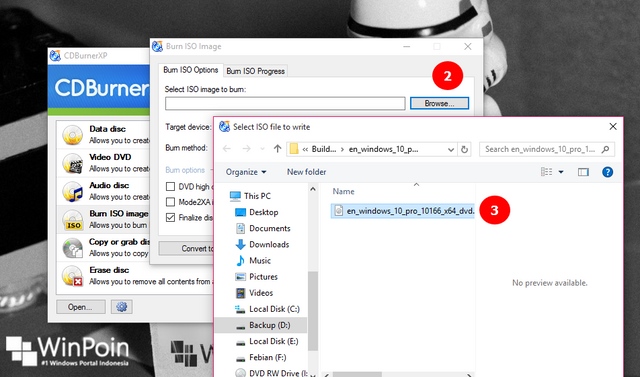The image size is (640, 377).
Task: Open the Desktop folder
Action: (257, 212)
